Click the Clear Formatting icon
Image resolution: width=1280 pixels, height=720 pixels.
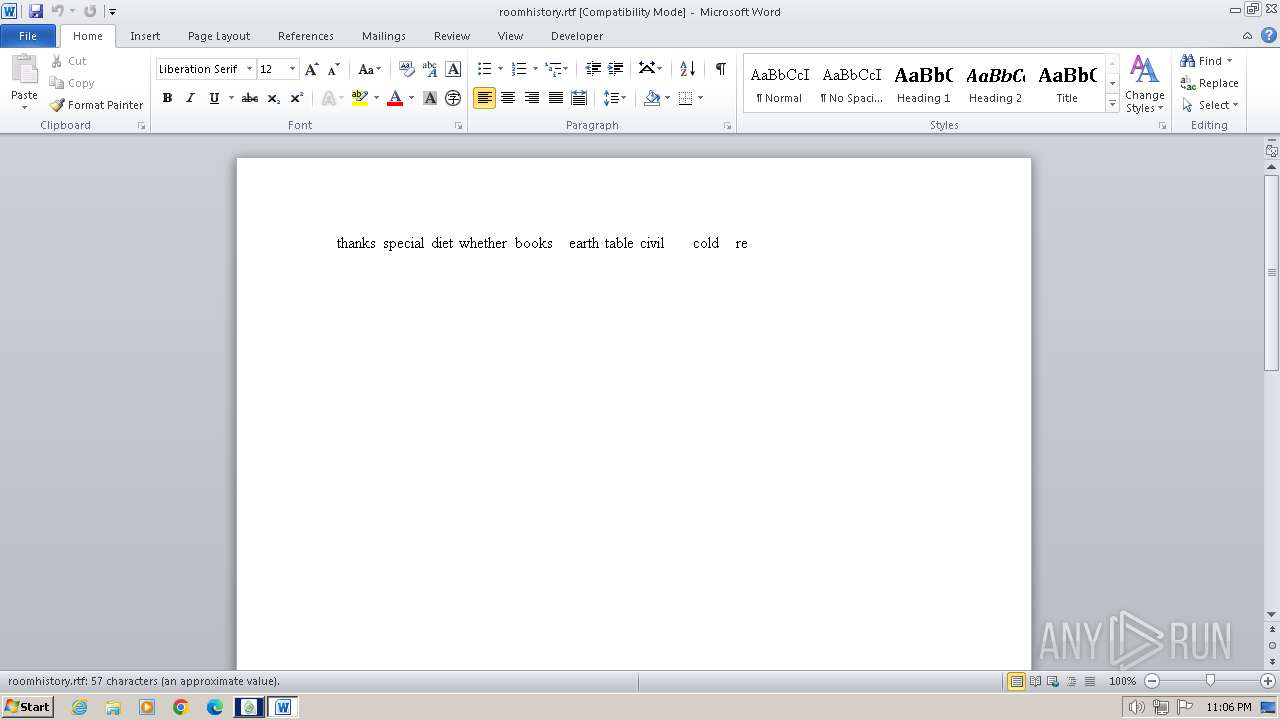click(406, 69)
